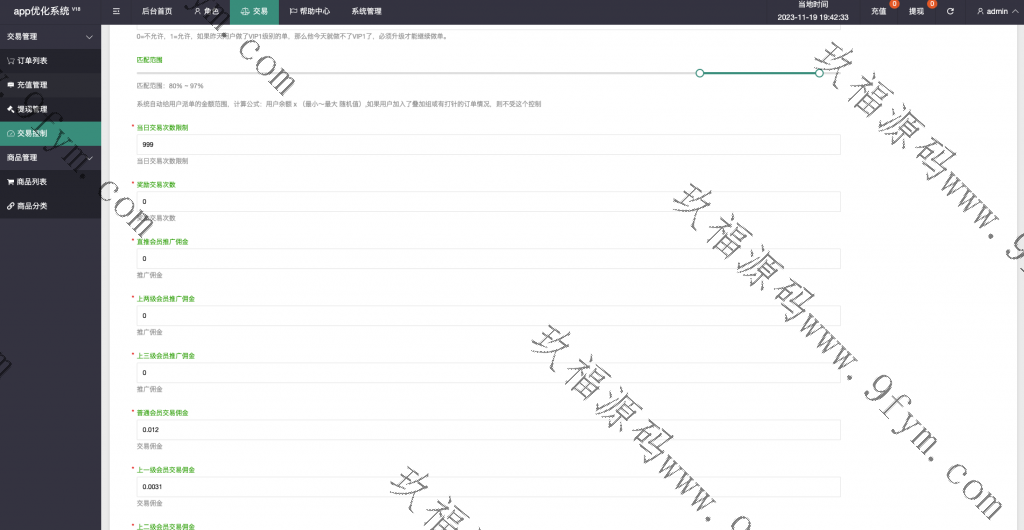Open 商品列表 with the shopping cart icon
The image size is (1024, 530).
click(x=32, y=182)
